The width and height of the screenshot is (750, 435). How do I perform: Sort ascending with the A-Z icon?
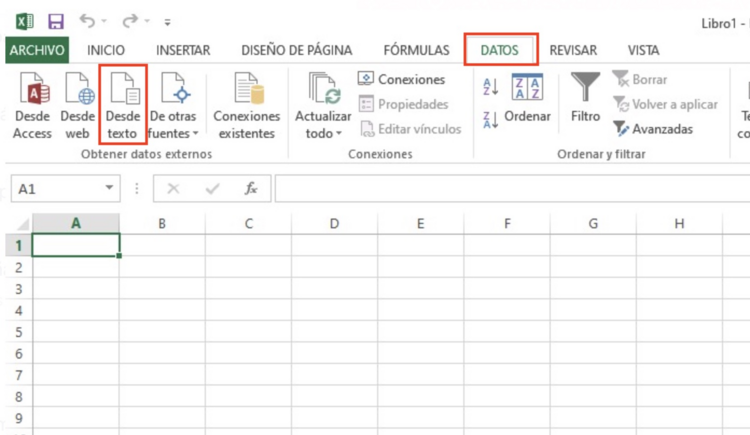pos(491,87)
